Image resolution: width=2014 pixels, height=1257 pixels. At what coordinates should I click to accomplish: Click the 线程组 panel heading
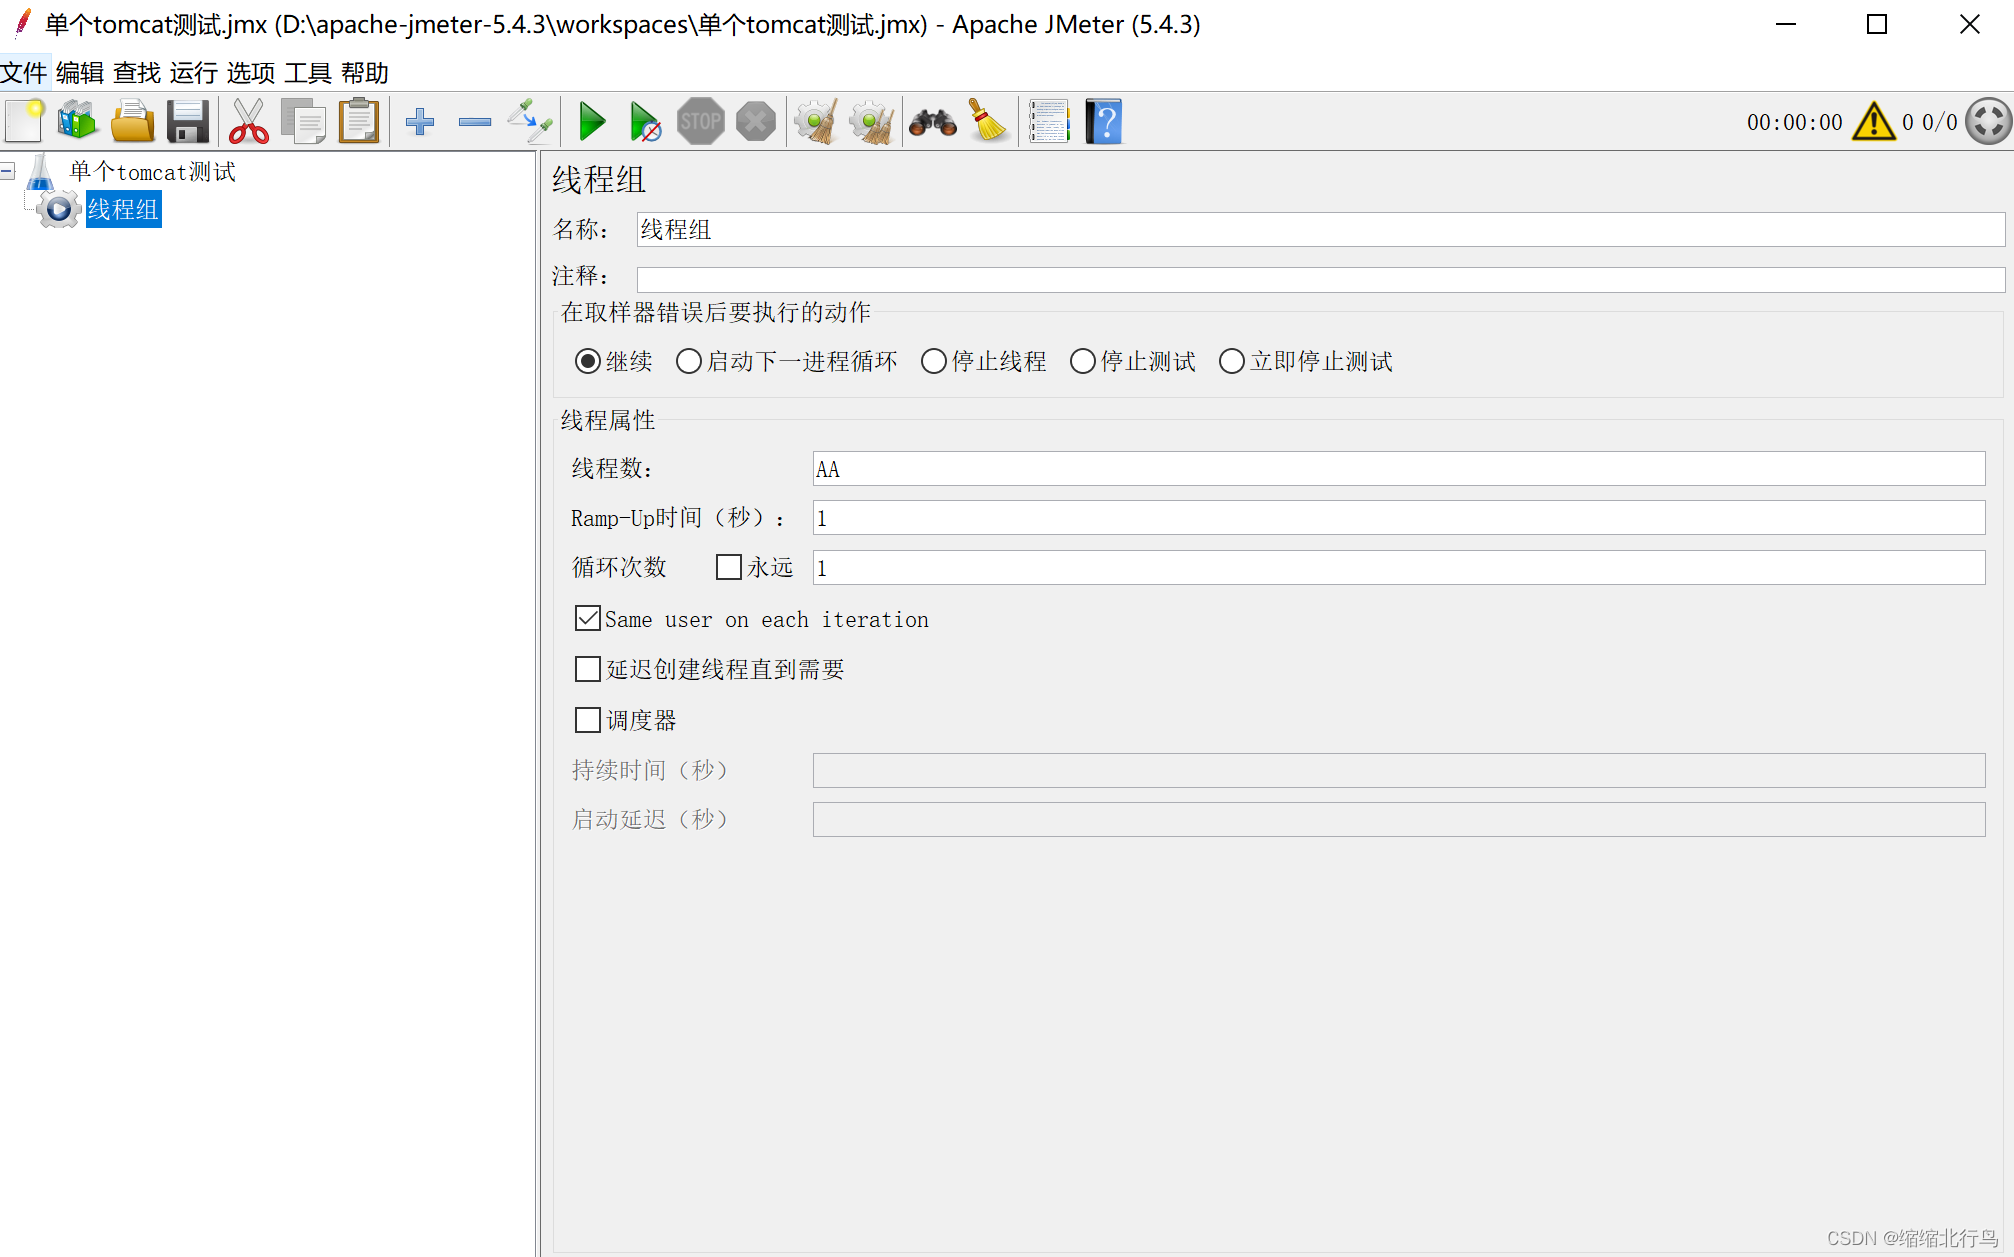tap(599, 180)
